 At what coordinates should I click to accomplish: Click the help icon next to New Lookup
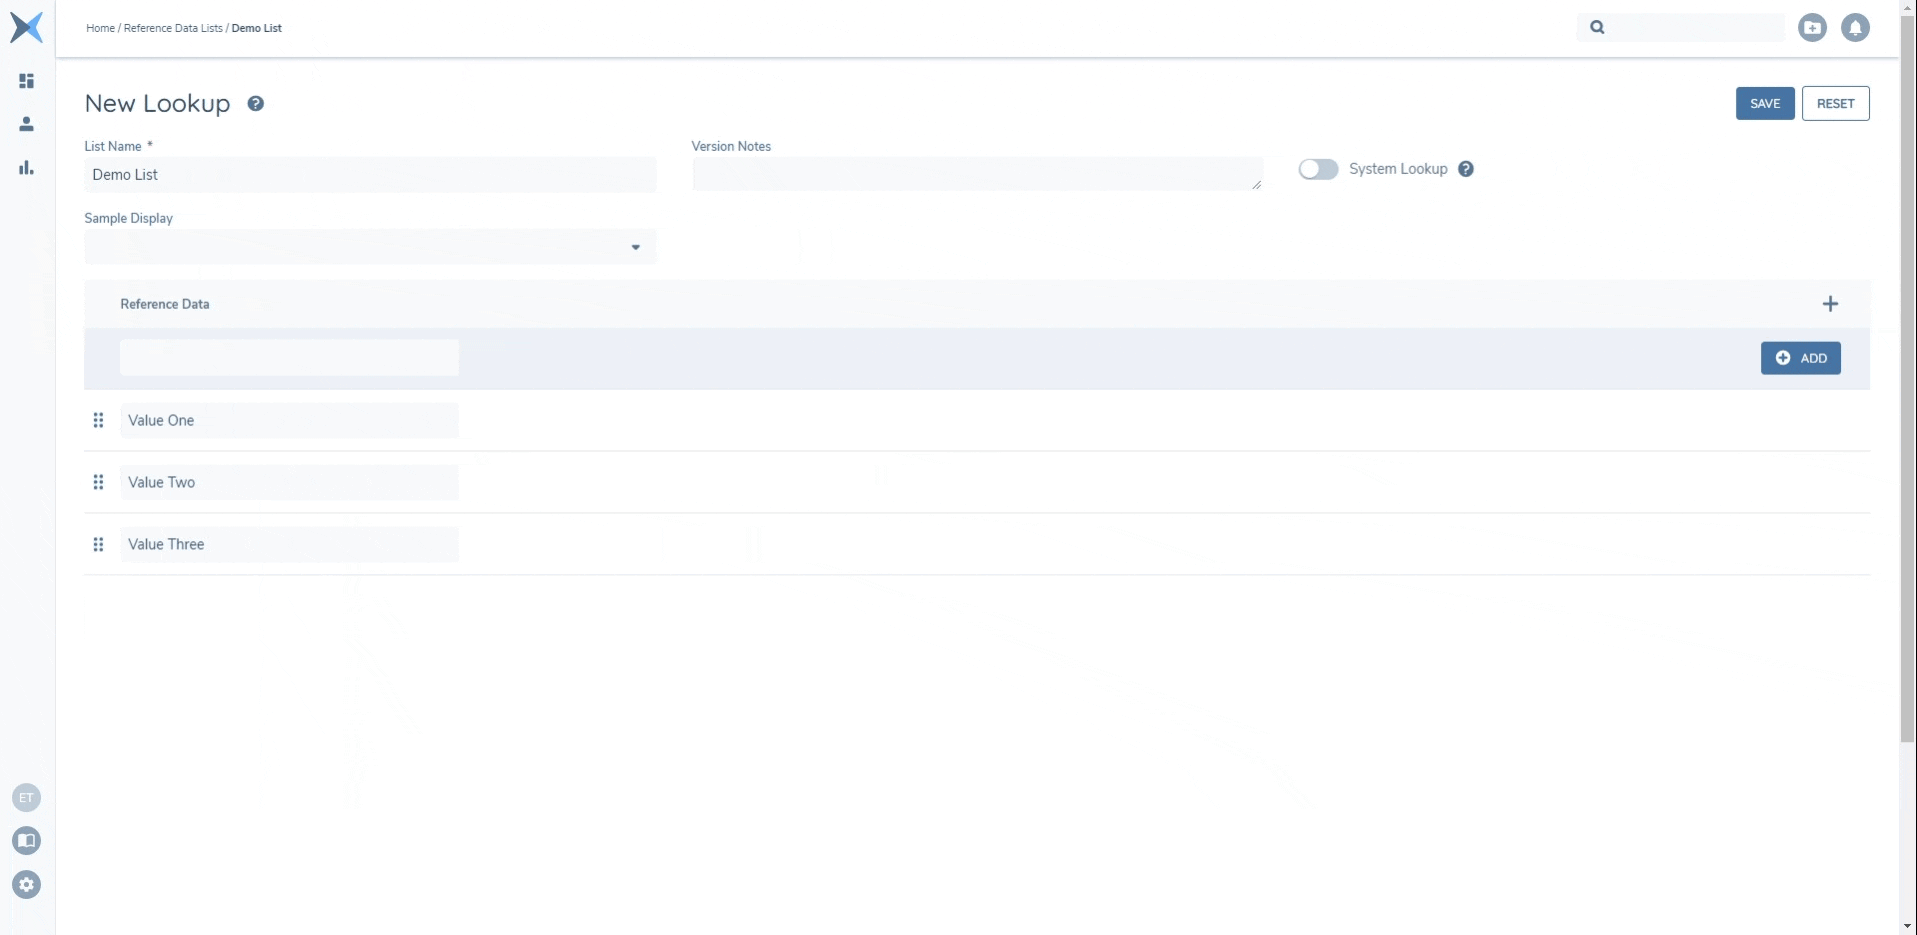pyautogui.click(x=256, y=104)
